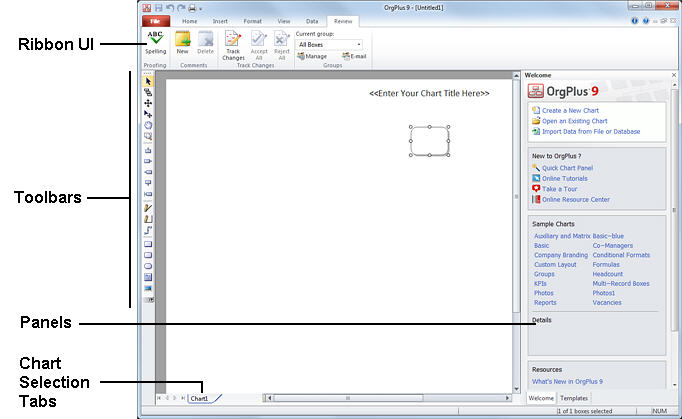Click Reject All changes
The width and height of the screenshot is (682, 419).
[x=282, y=45]
